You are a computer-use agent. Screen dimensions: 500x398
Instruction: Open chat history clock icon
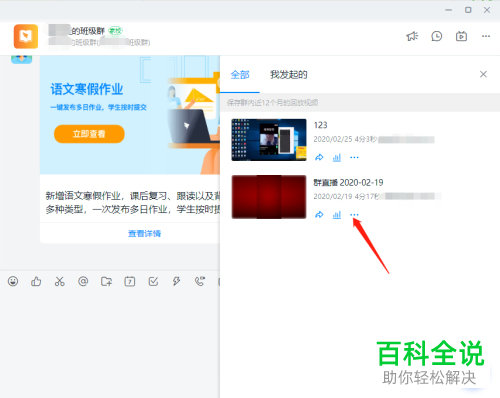point(437,36)
